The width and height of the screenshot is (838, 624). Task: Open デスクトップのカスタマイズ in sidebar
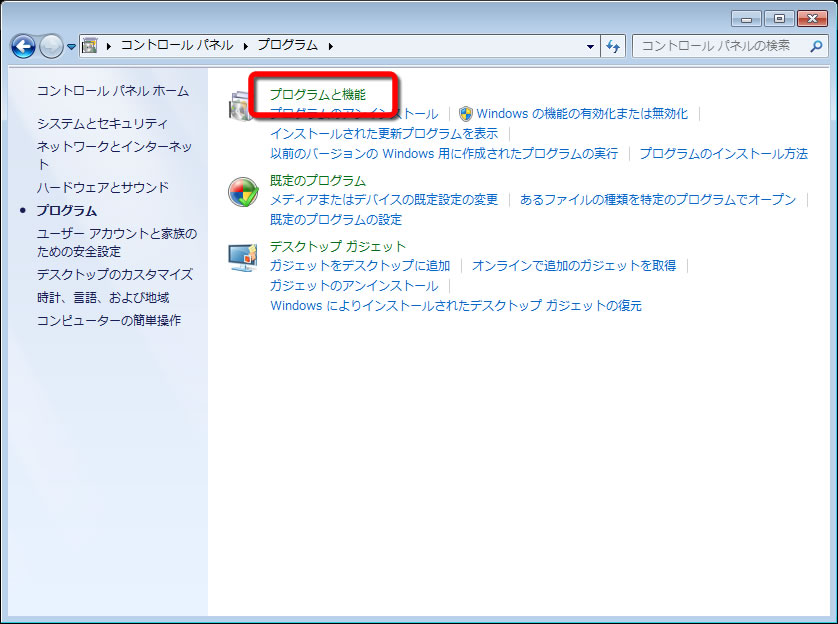pyautogui.click(x=115, y=275)
